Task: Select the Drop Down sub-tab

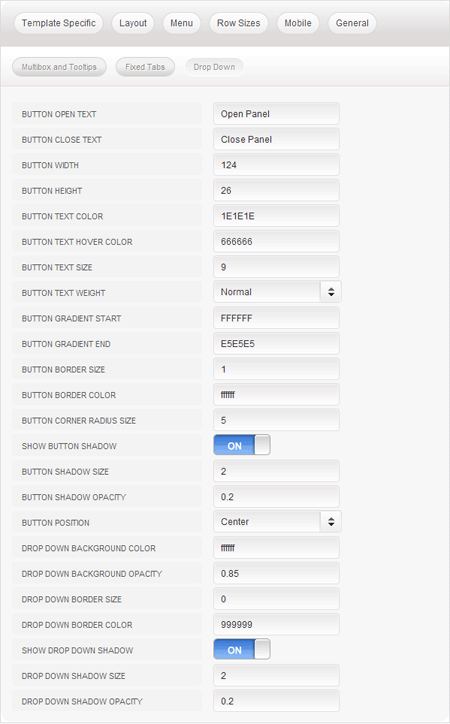Action: click(x=214, y=67)
